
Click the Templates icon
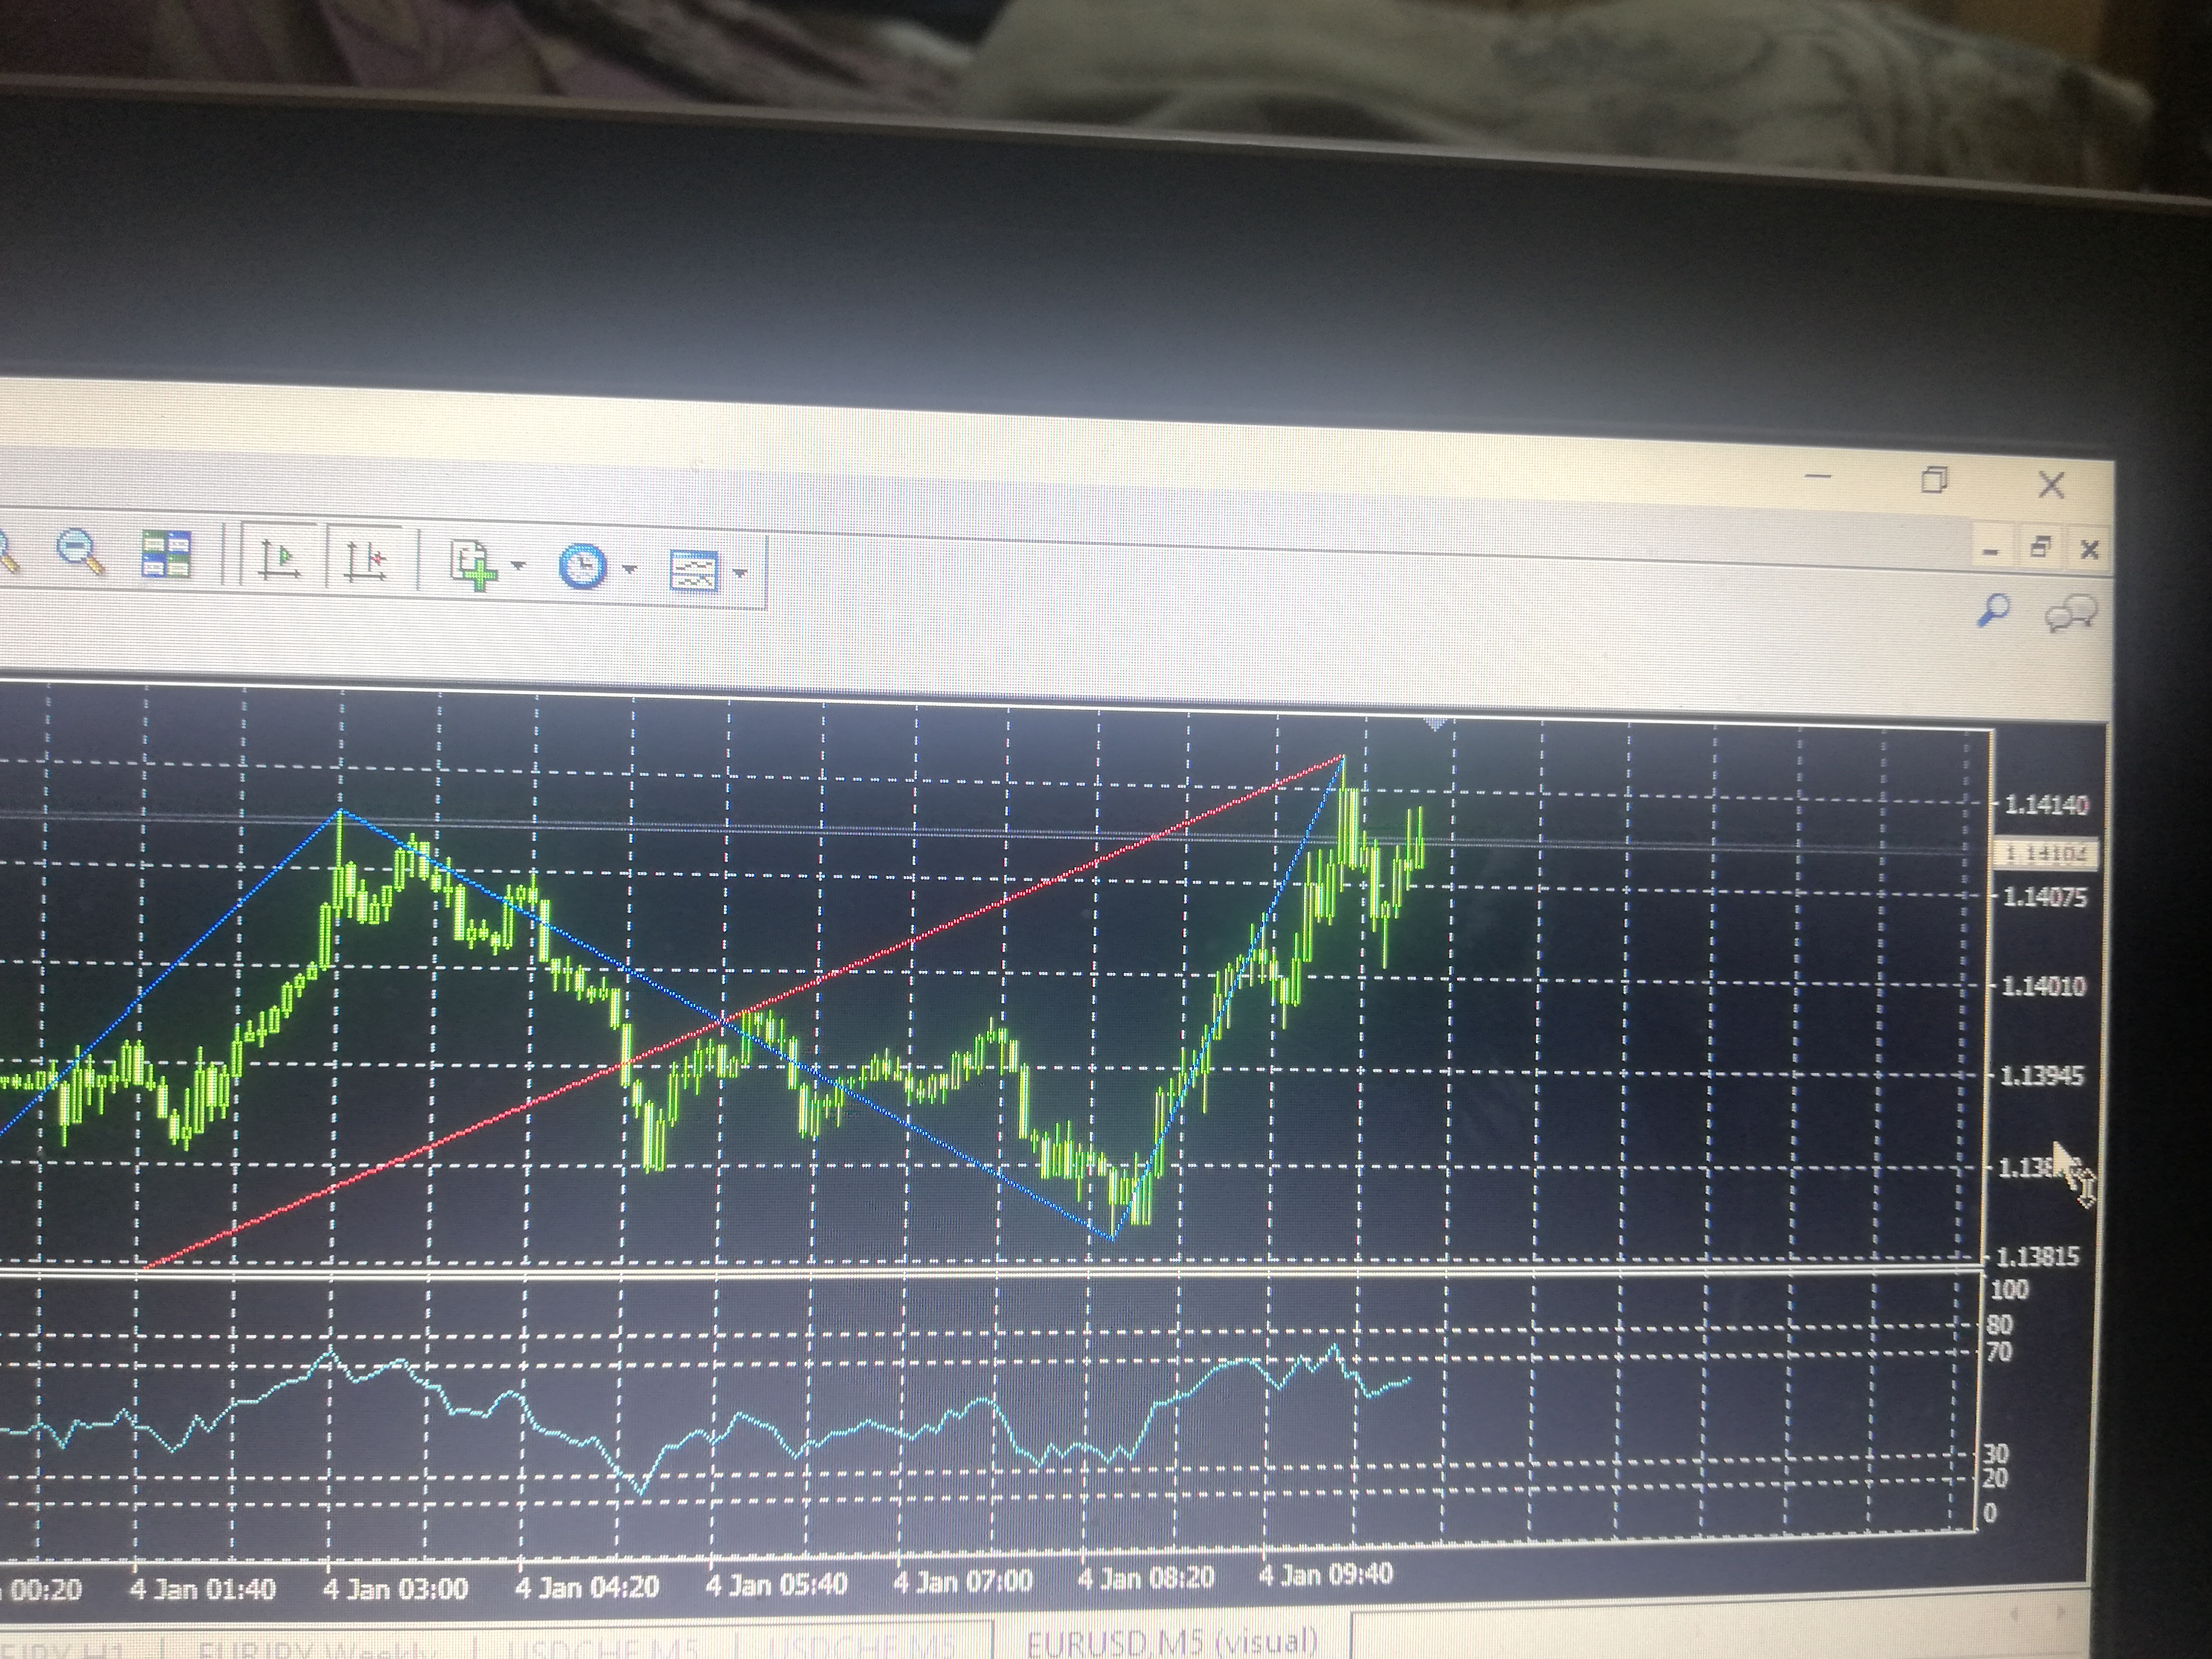click(x=694, y=571)
